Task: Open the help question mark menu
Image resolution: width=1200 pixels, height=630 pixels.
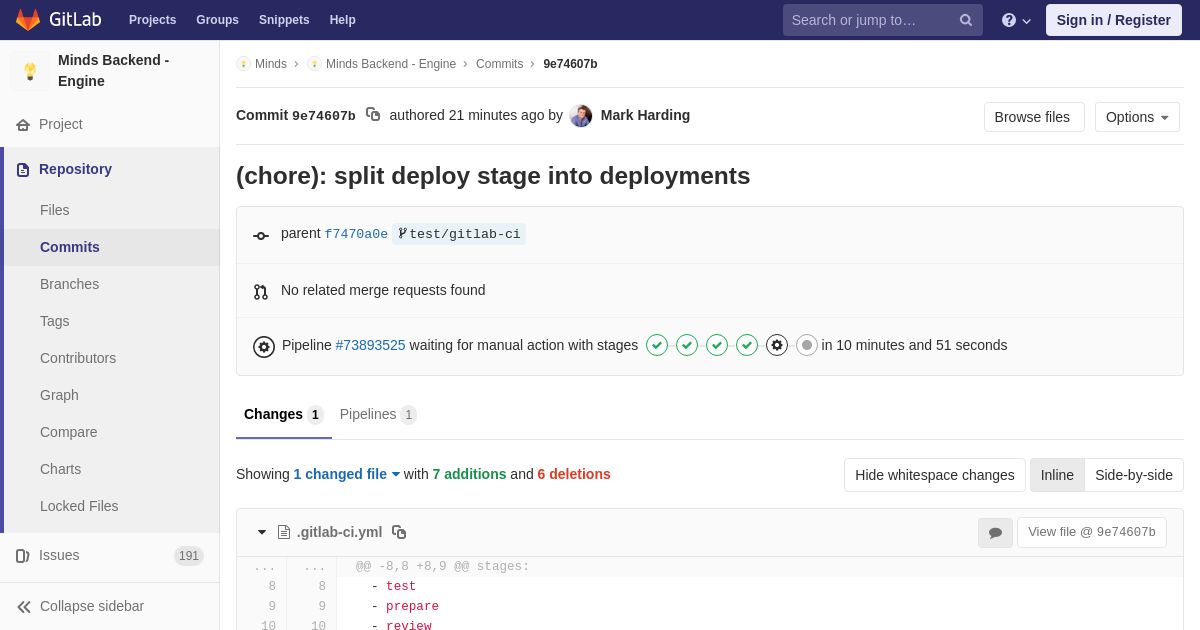Action: (x=1016, y=20)
